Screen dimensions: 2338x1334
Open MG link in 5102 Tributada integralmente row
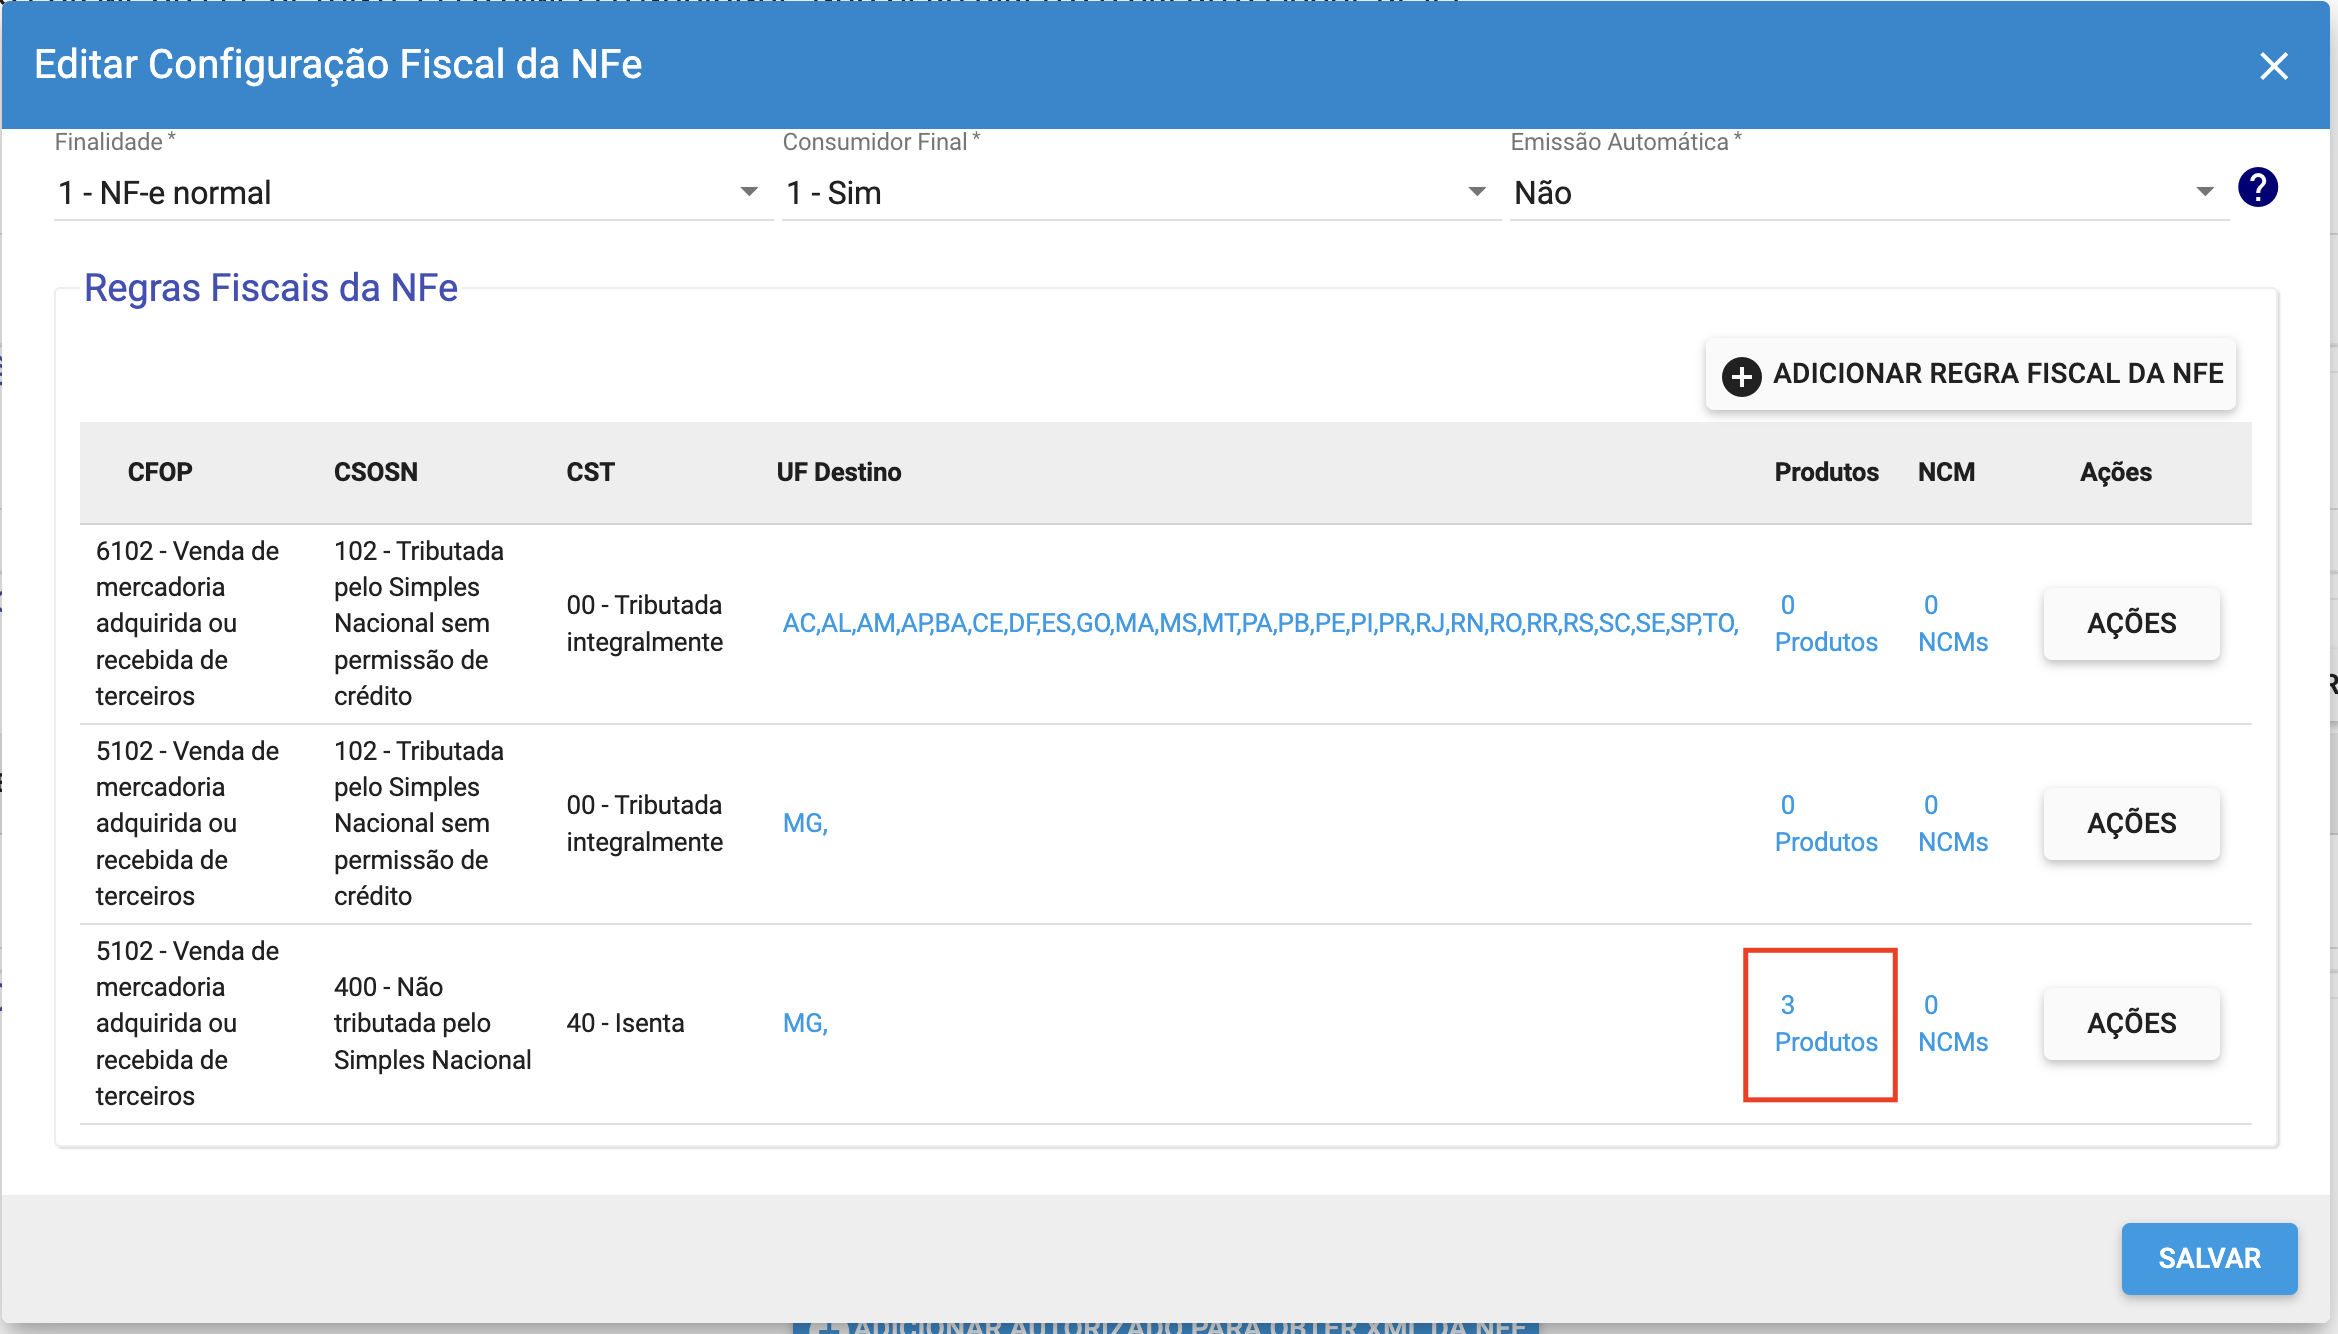click(805, 823)
